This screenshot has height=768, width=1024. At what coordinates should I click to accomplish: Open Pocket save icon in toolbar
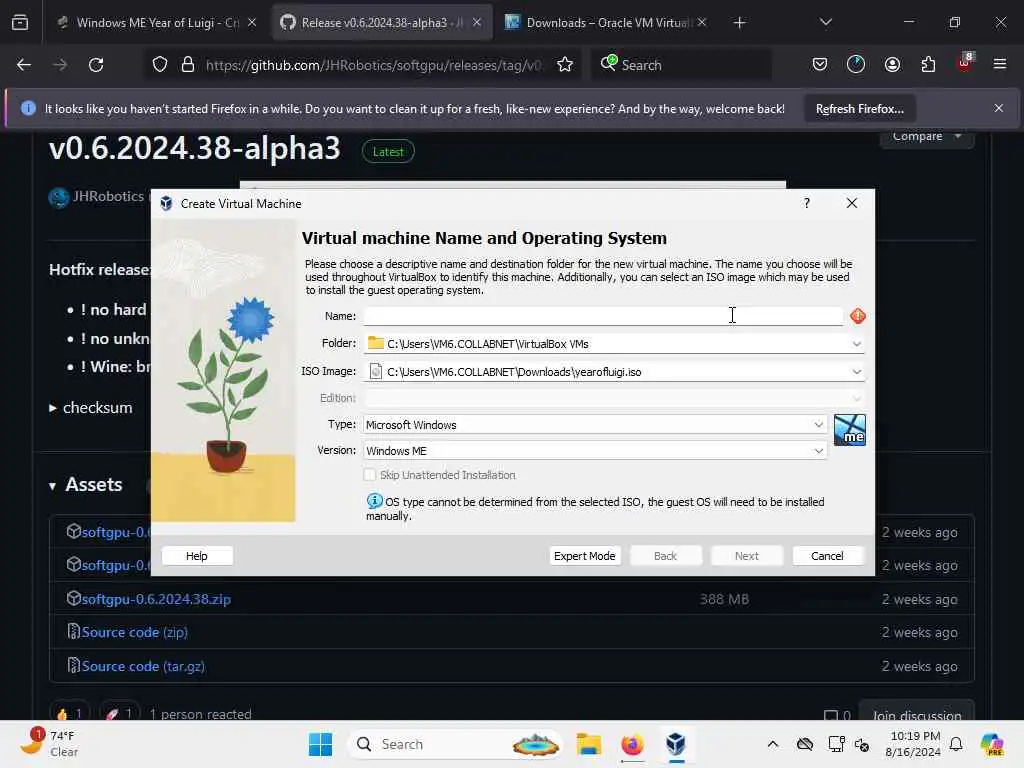(x=820, y=65)
